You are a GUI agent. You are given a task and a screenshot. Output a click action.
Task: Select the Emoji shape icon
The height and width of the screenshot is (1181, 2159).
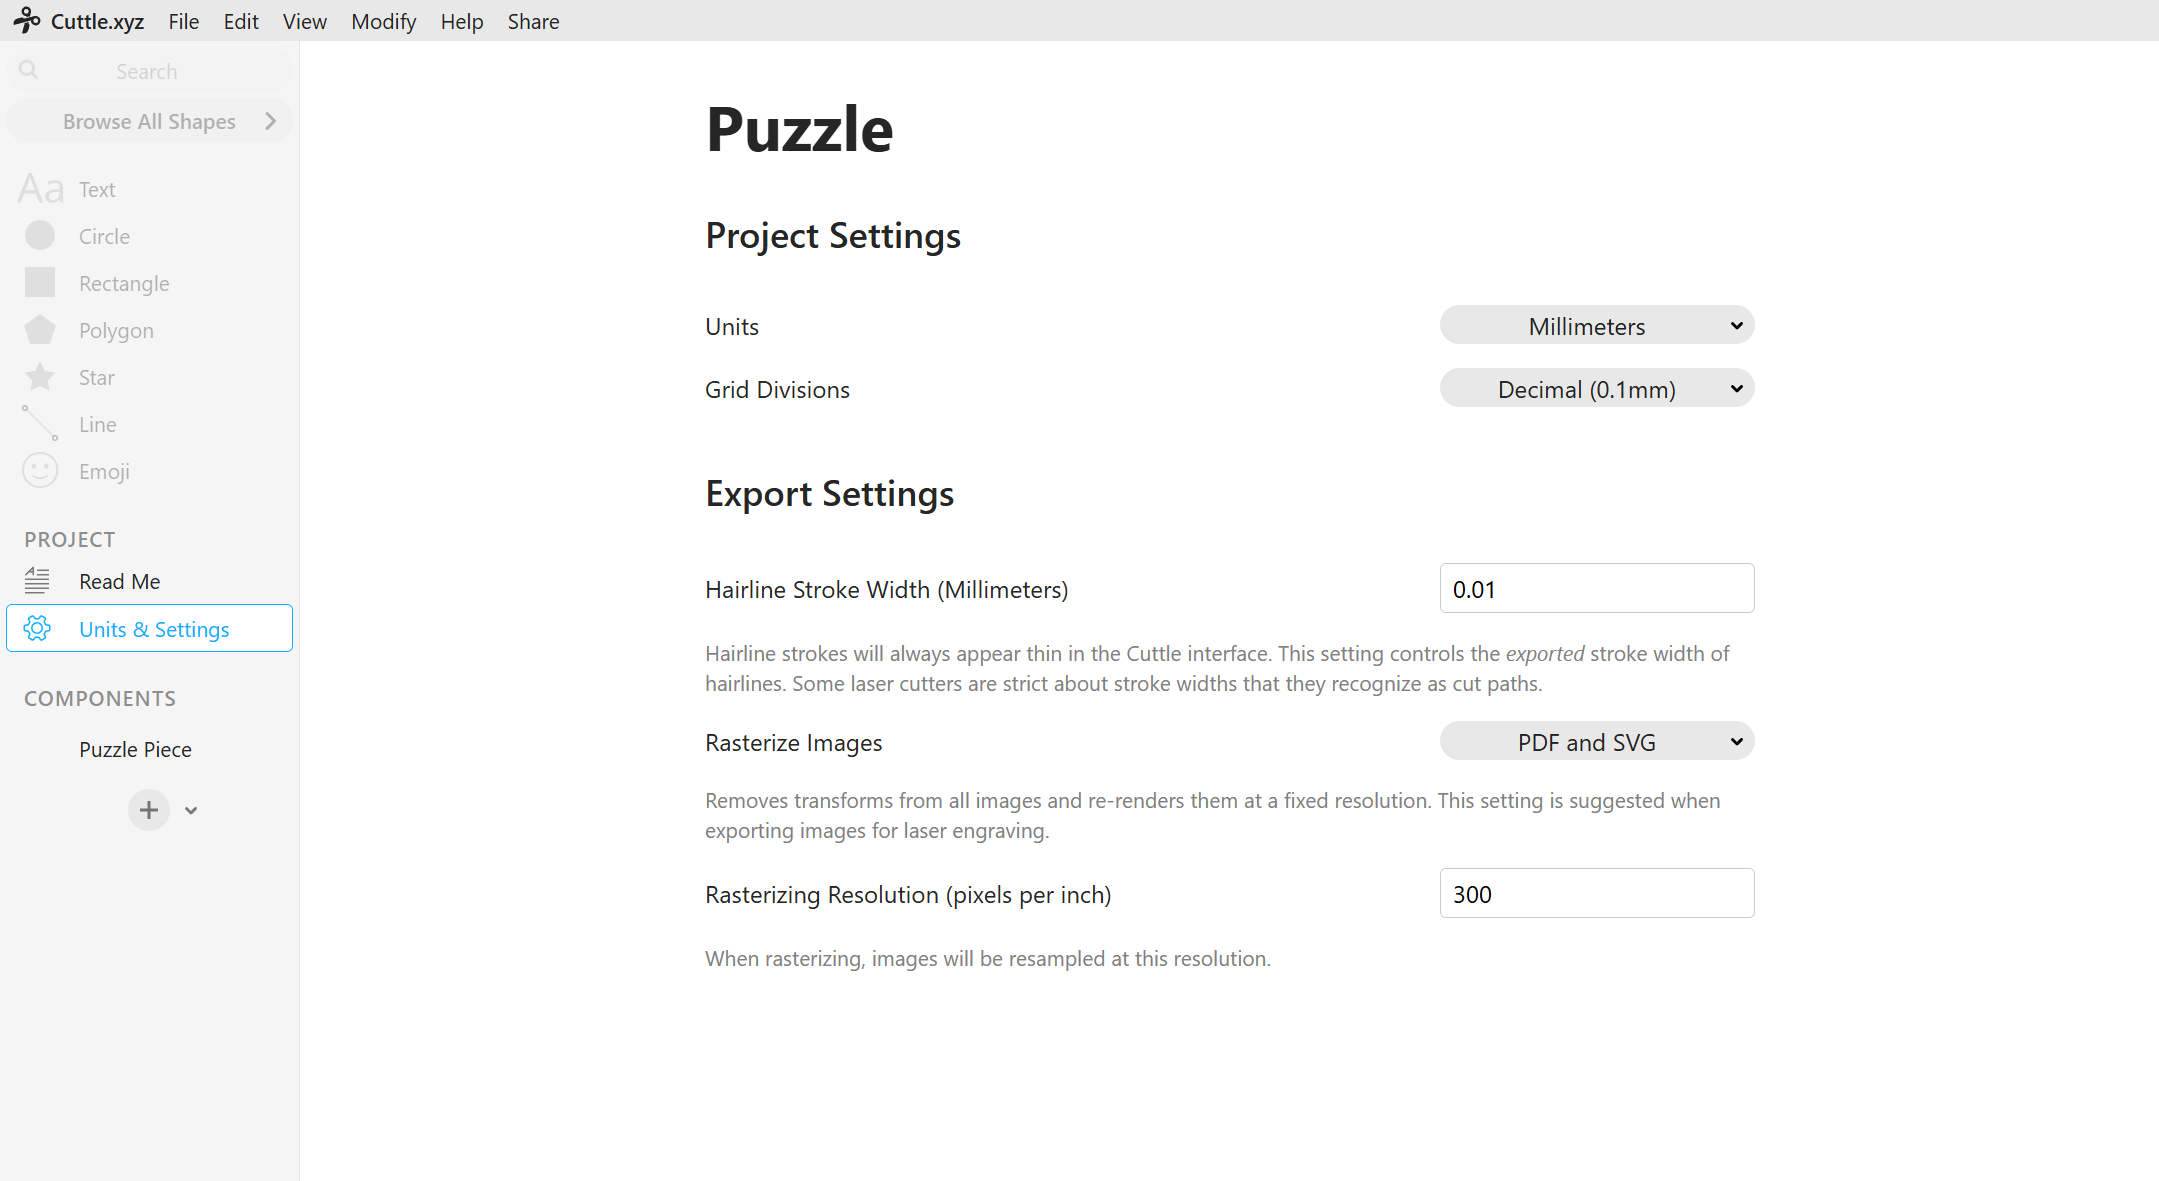point(40,471)
